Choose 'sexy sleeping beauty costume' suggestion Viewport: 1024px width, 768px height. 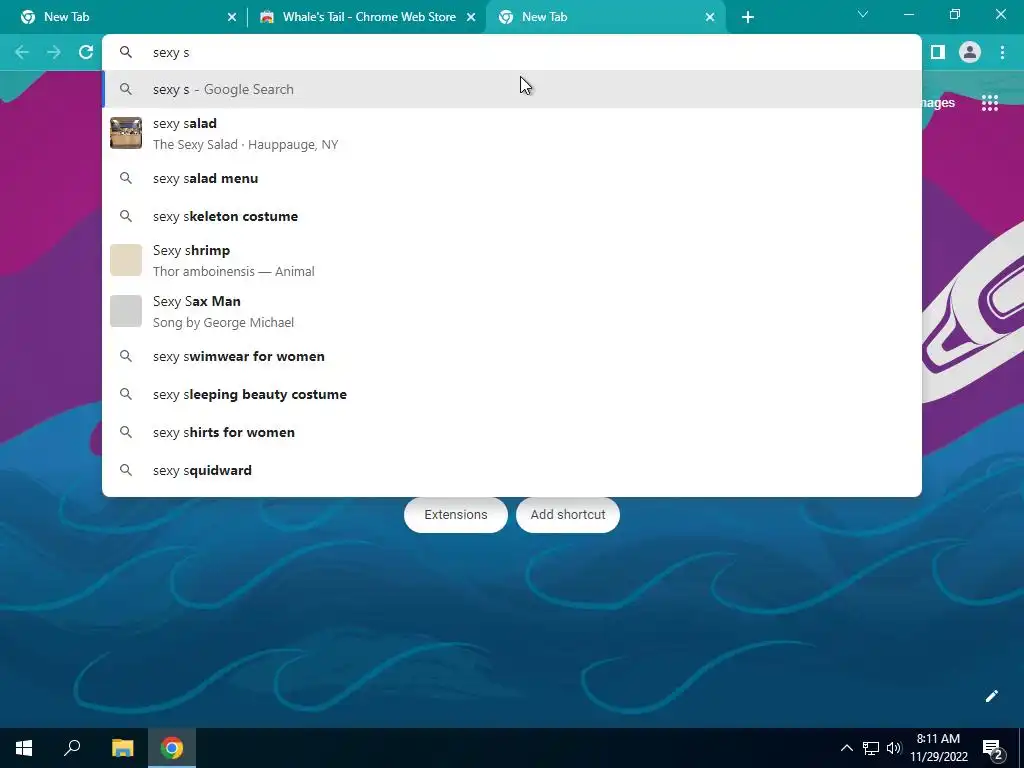pos(512,394)
